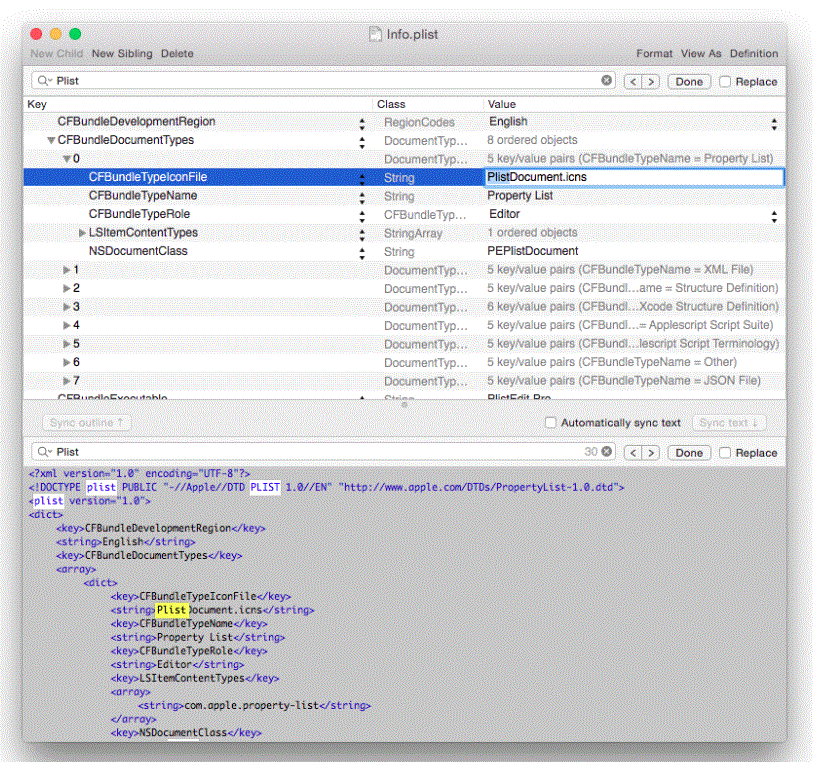813x762 pixels.
Task: Open key stepper for NSDocumentClass
Action: click(x=362, y=253)
